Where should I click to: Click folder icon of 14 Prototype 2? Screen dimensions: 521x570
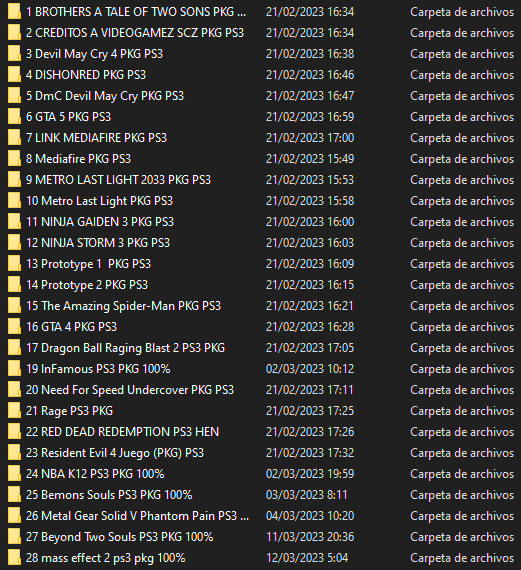pos(14,285)
